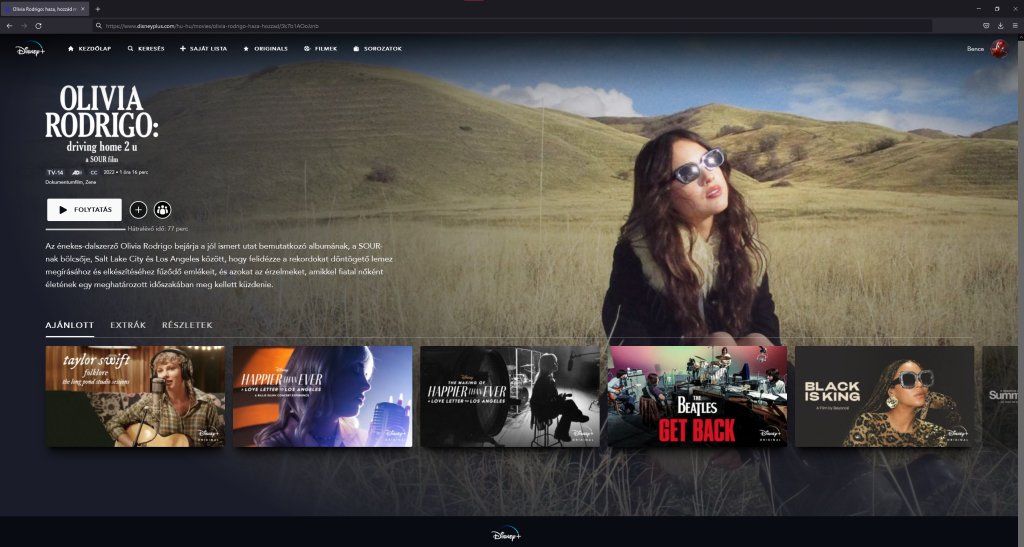Open the Originals section
Image resolution: width=1024 pixels, height=547 pixels.
pyautogui.click(x=265, y=49)
